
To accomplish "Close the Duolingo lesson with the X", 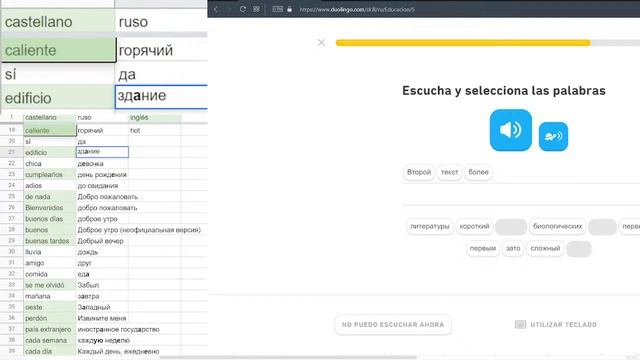I will click(321, 42).
